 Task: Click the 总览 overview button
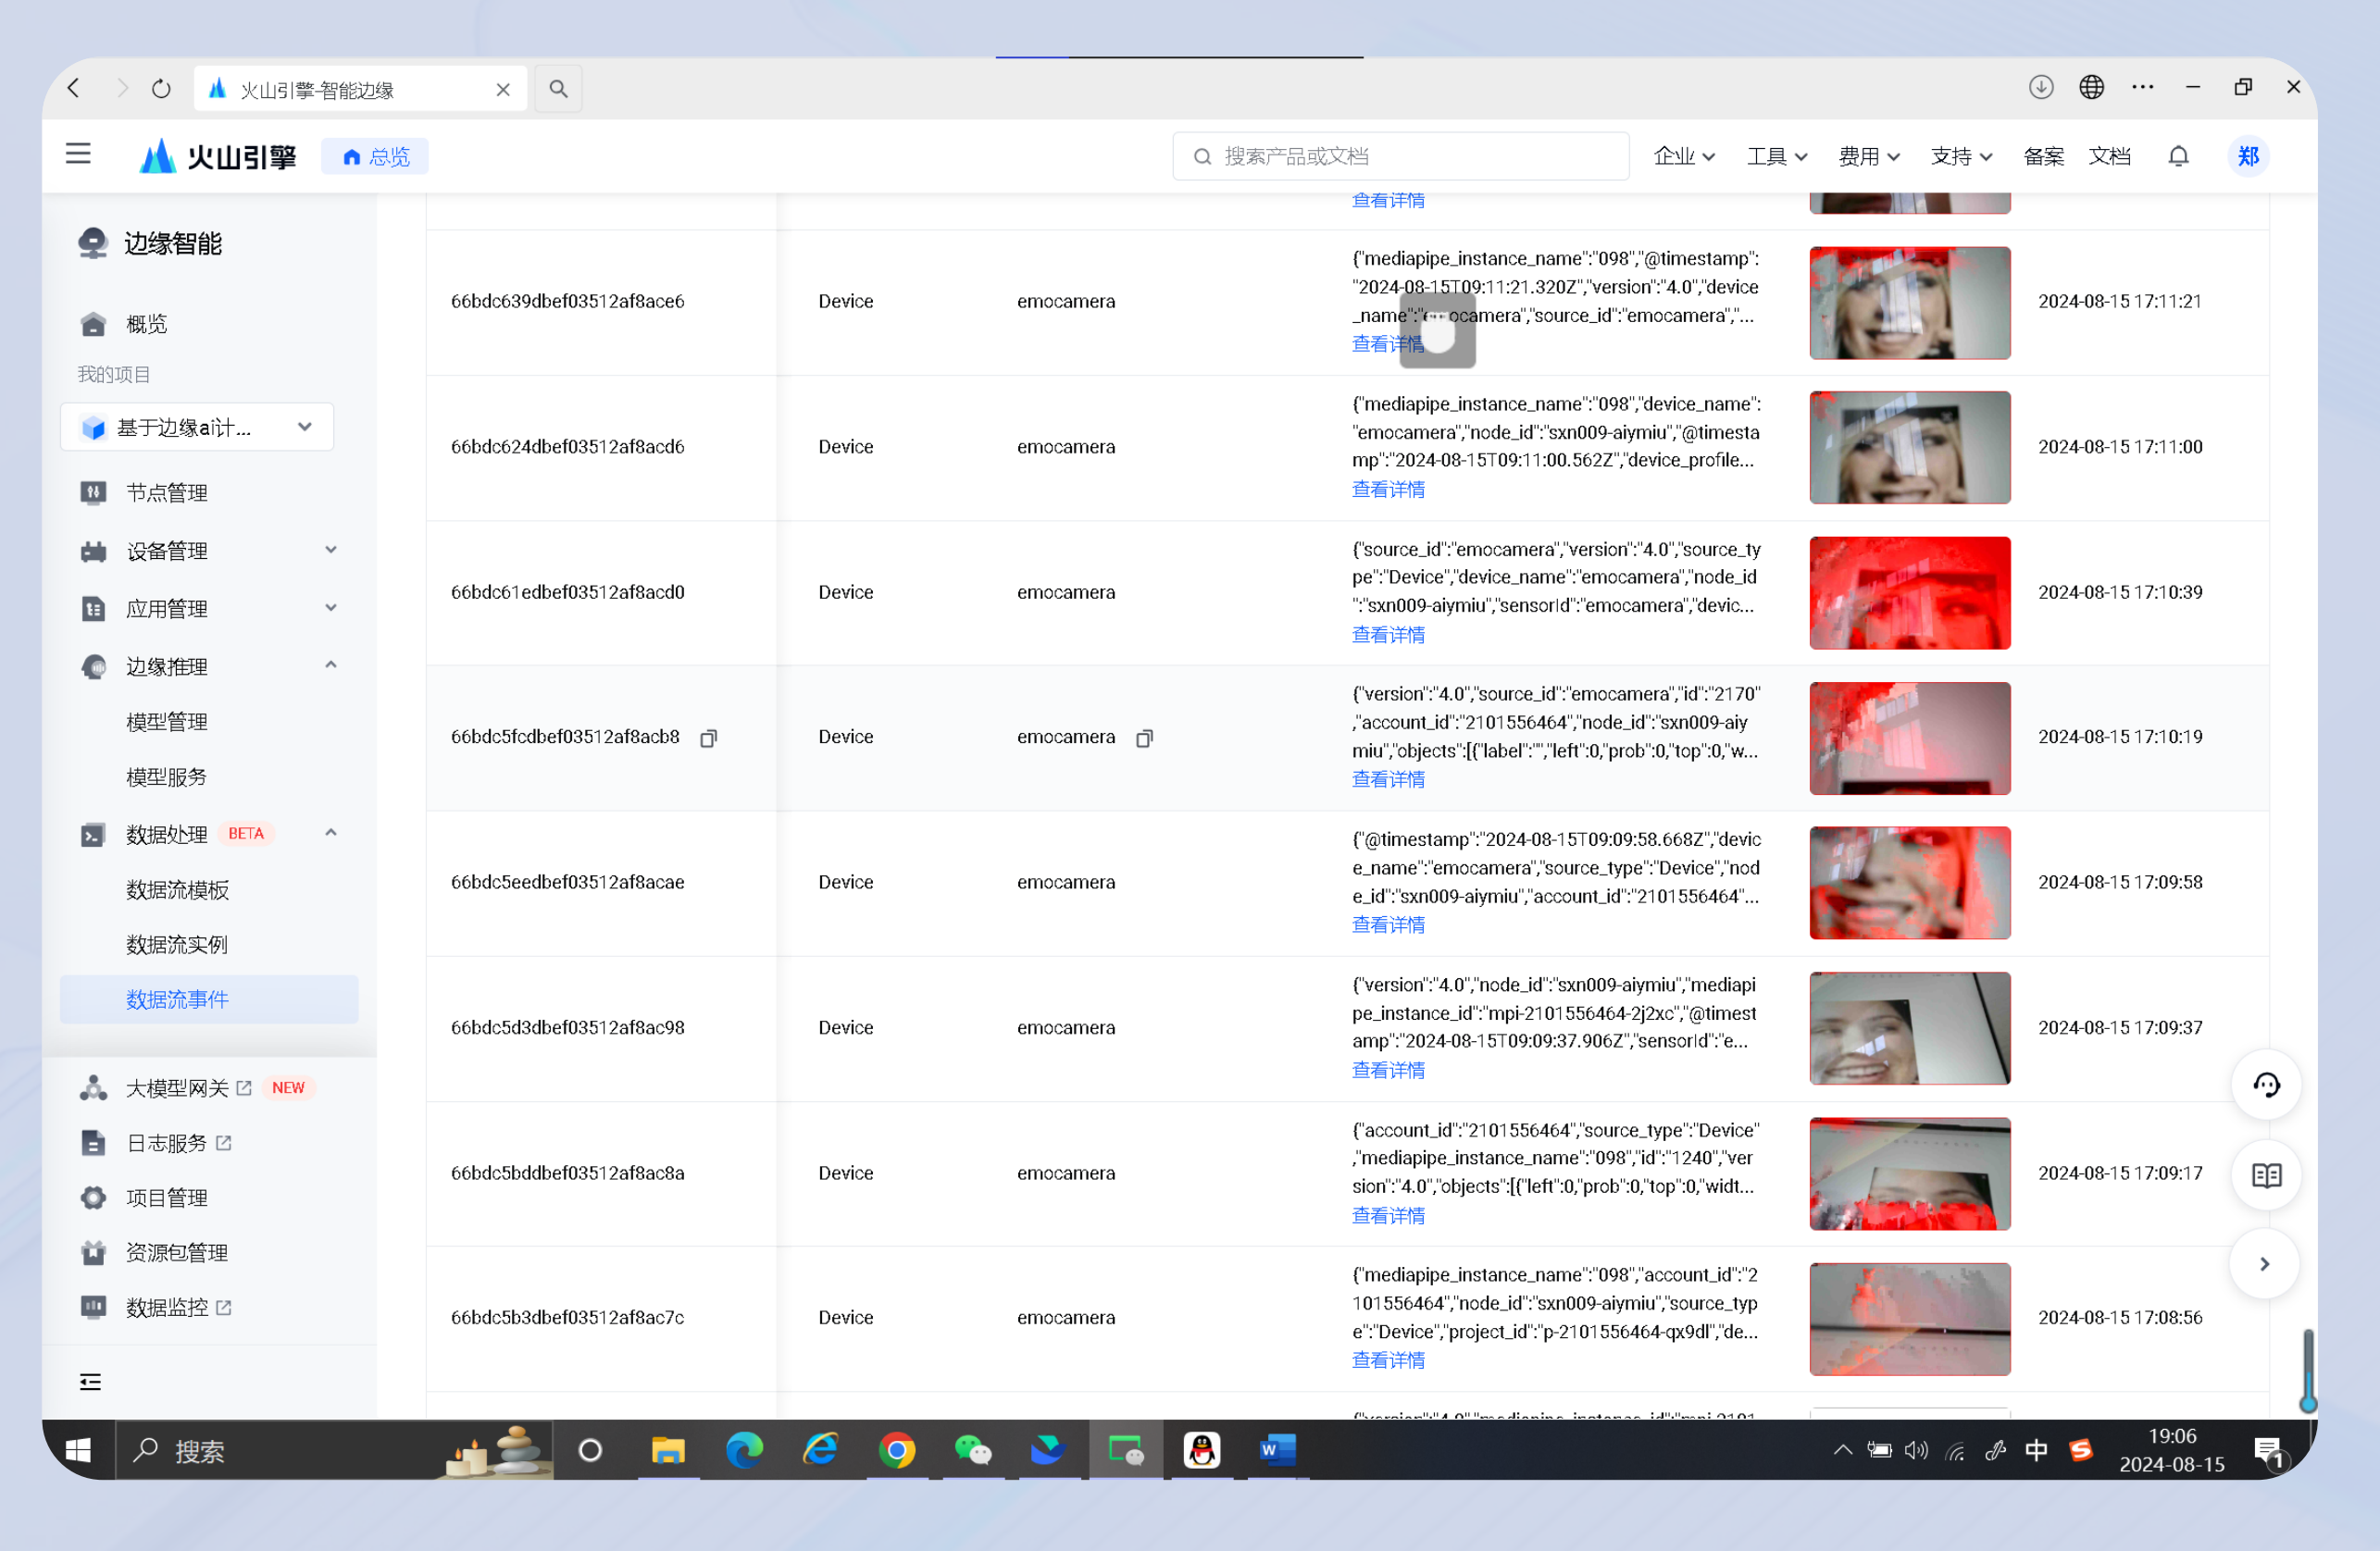[x=375, y=156]
